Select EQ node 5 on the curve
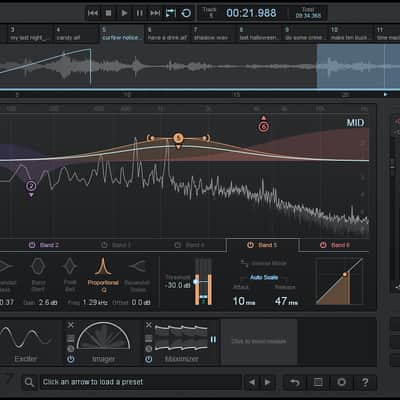The width and height of the screenshot is (400, 400). pyautogui.click(x=178, y=138)
